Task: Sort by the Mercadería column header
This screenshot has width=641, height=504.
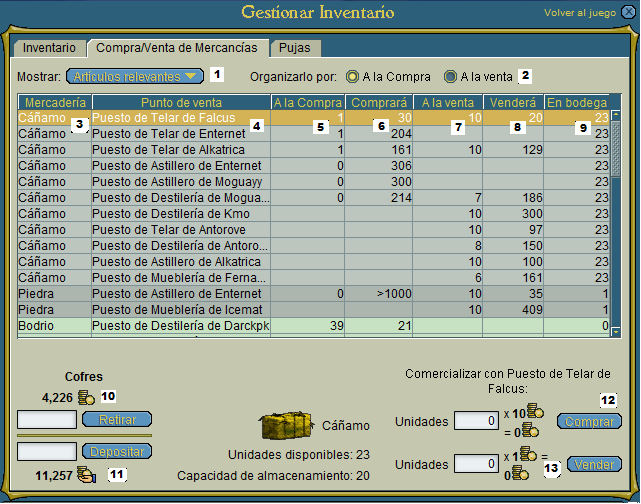Action: [x=54, y=102]
